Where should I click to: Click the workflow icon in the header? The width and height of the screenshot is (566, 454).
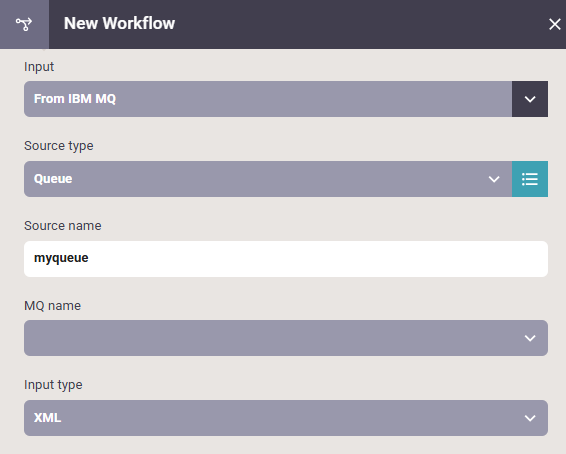pos(24,24)
